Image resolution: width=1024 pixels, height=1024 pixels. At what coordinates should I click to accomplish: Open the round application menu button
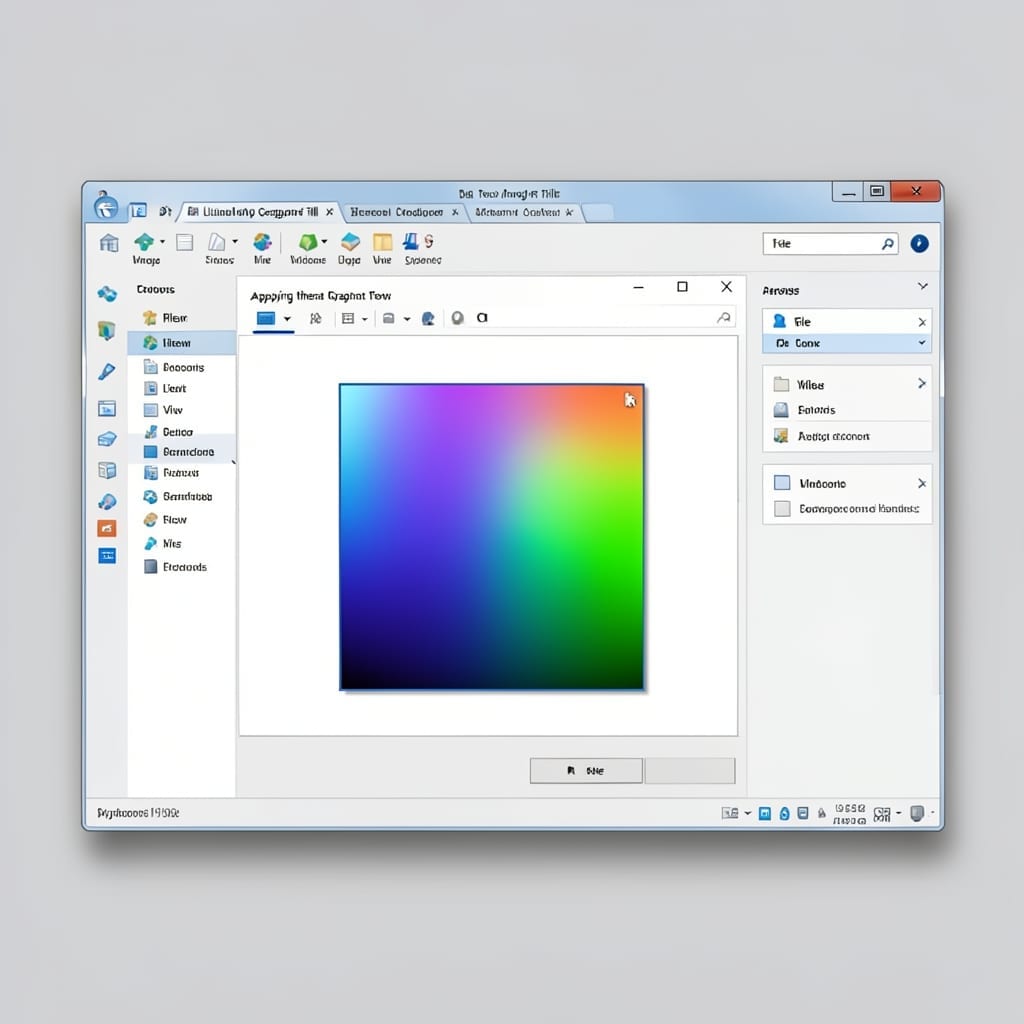[x=106, y=207]
